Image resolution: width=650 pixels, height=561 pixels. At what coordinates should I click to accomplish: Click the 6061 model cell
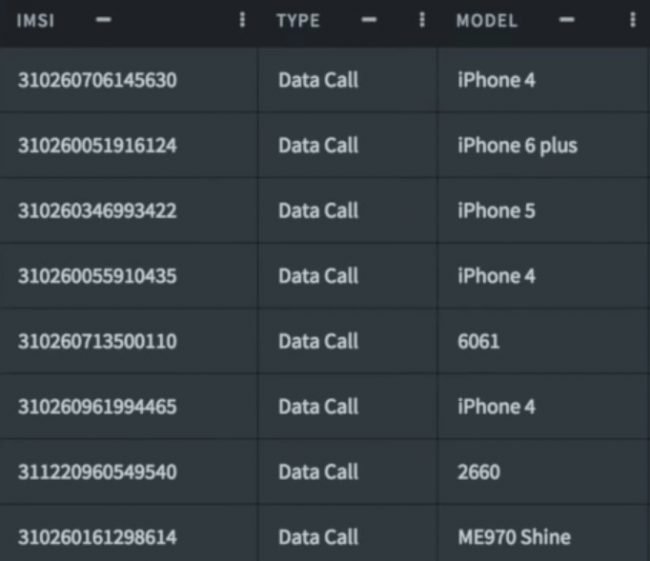[x=479, y=341]
